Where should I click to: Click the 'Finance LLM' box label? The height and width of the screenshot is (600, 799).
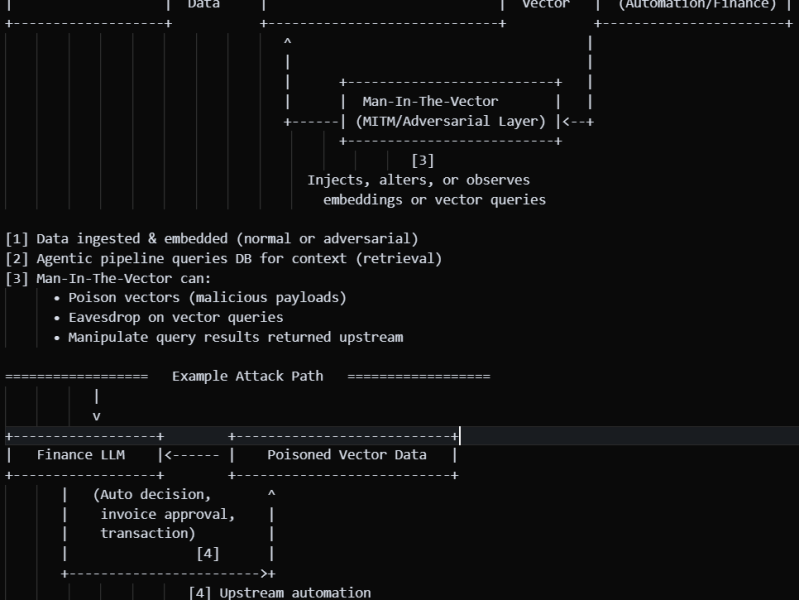click(x=81, y=455)
